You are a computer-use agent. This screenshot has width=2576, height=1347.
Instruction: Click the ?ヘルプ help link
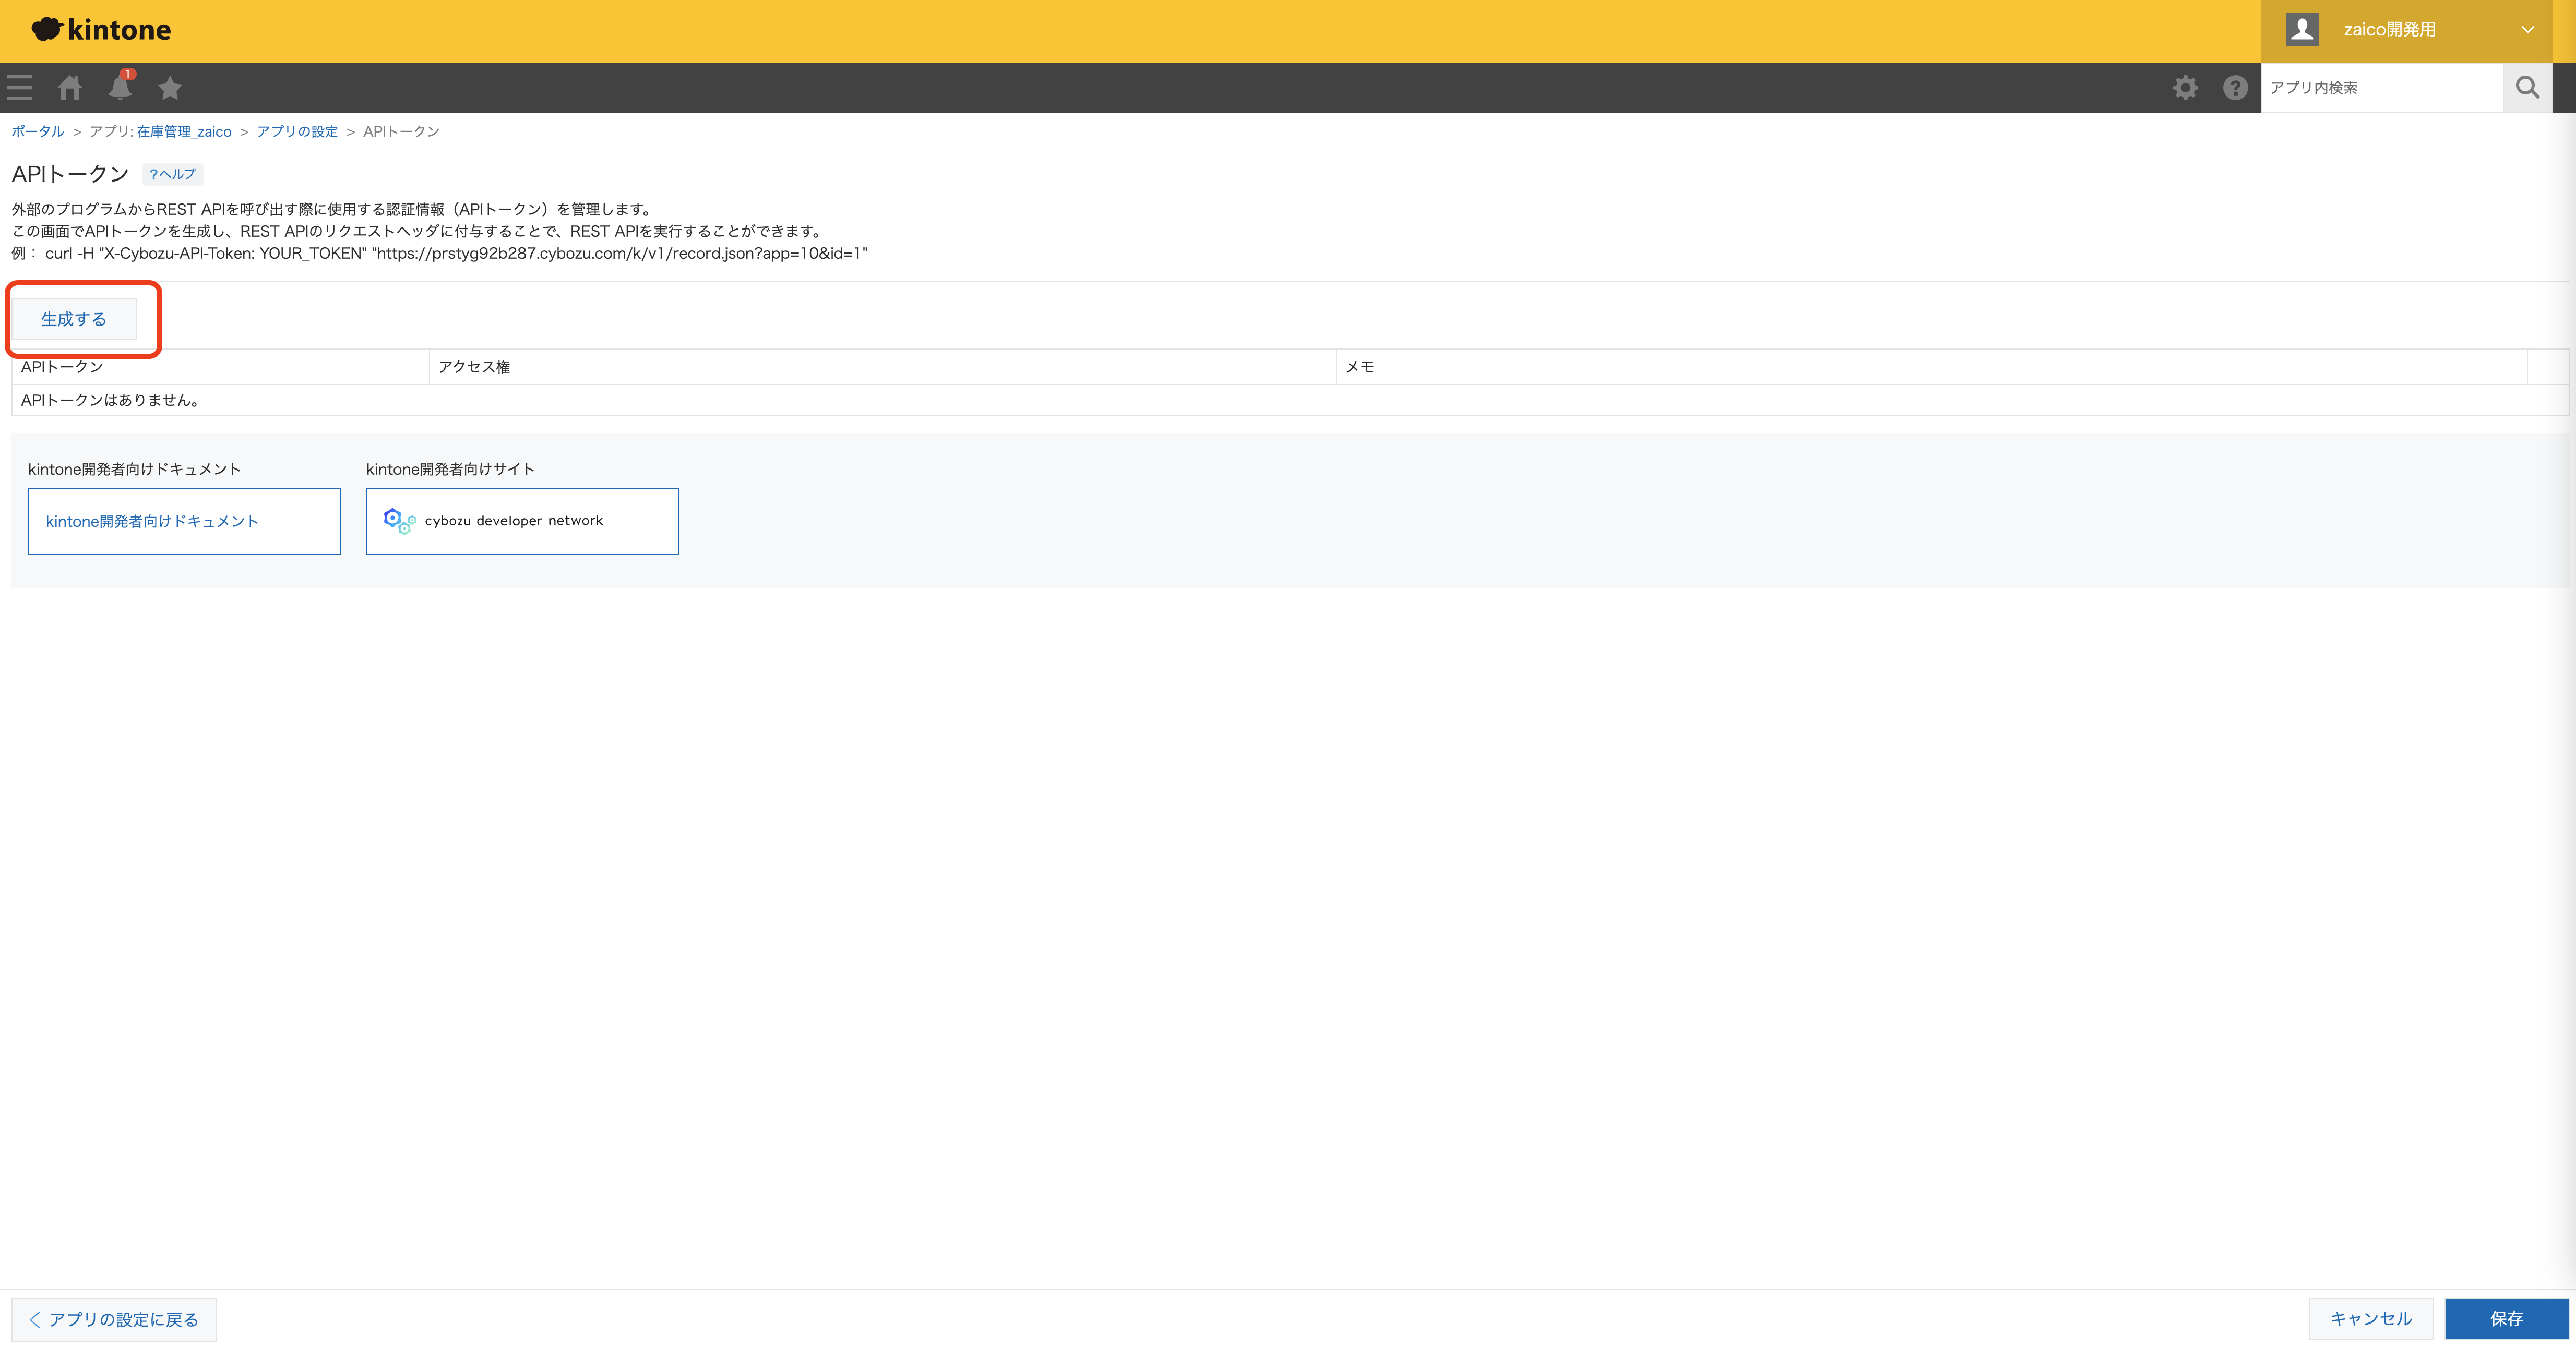click(x=172, y=174)
